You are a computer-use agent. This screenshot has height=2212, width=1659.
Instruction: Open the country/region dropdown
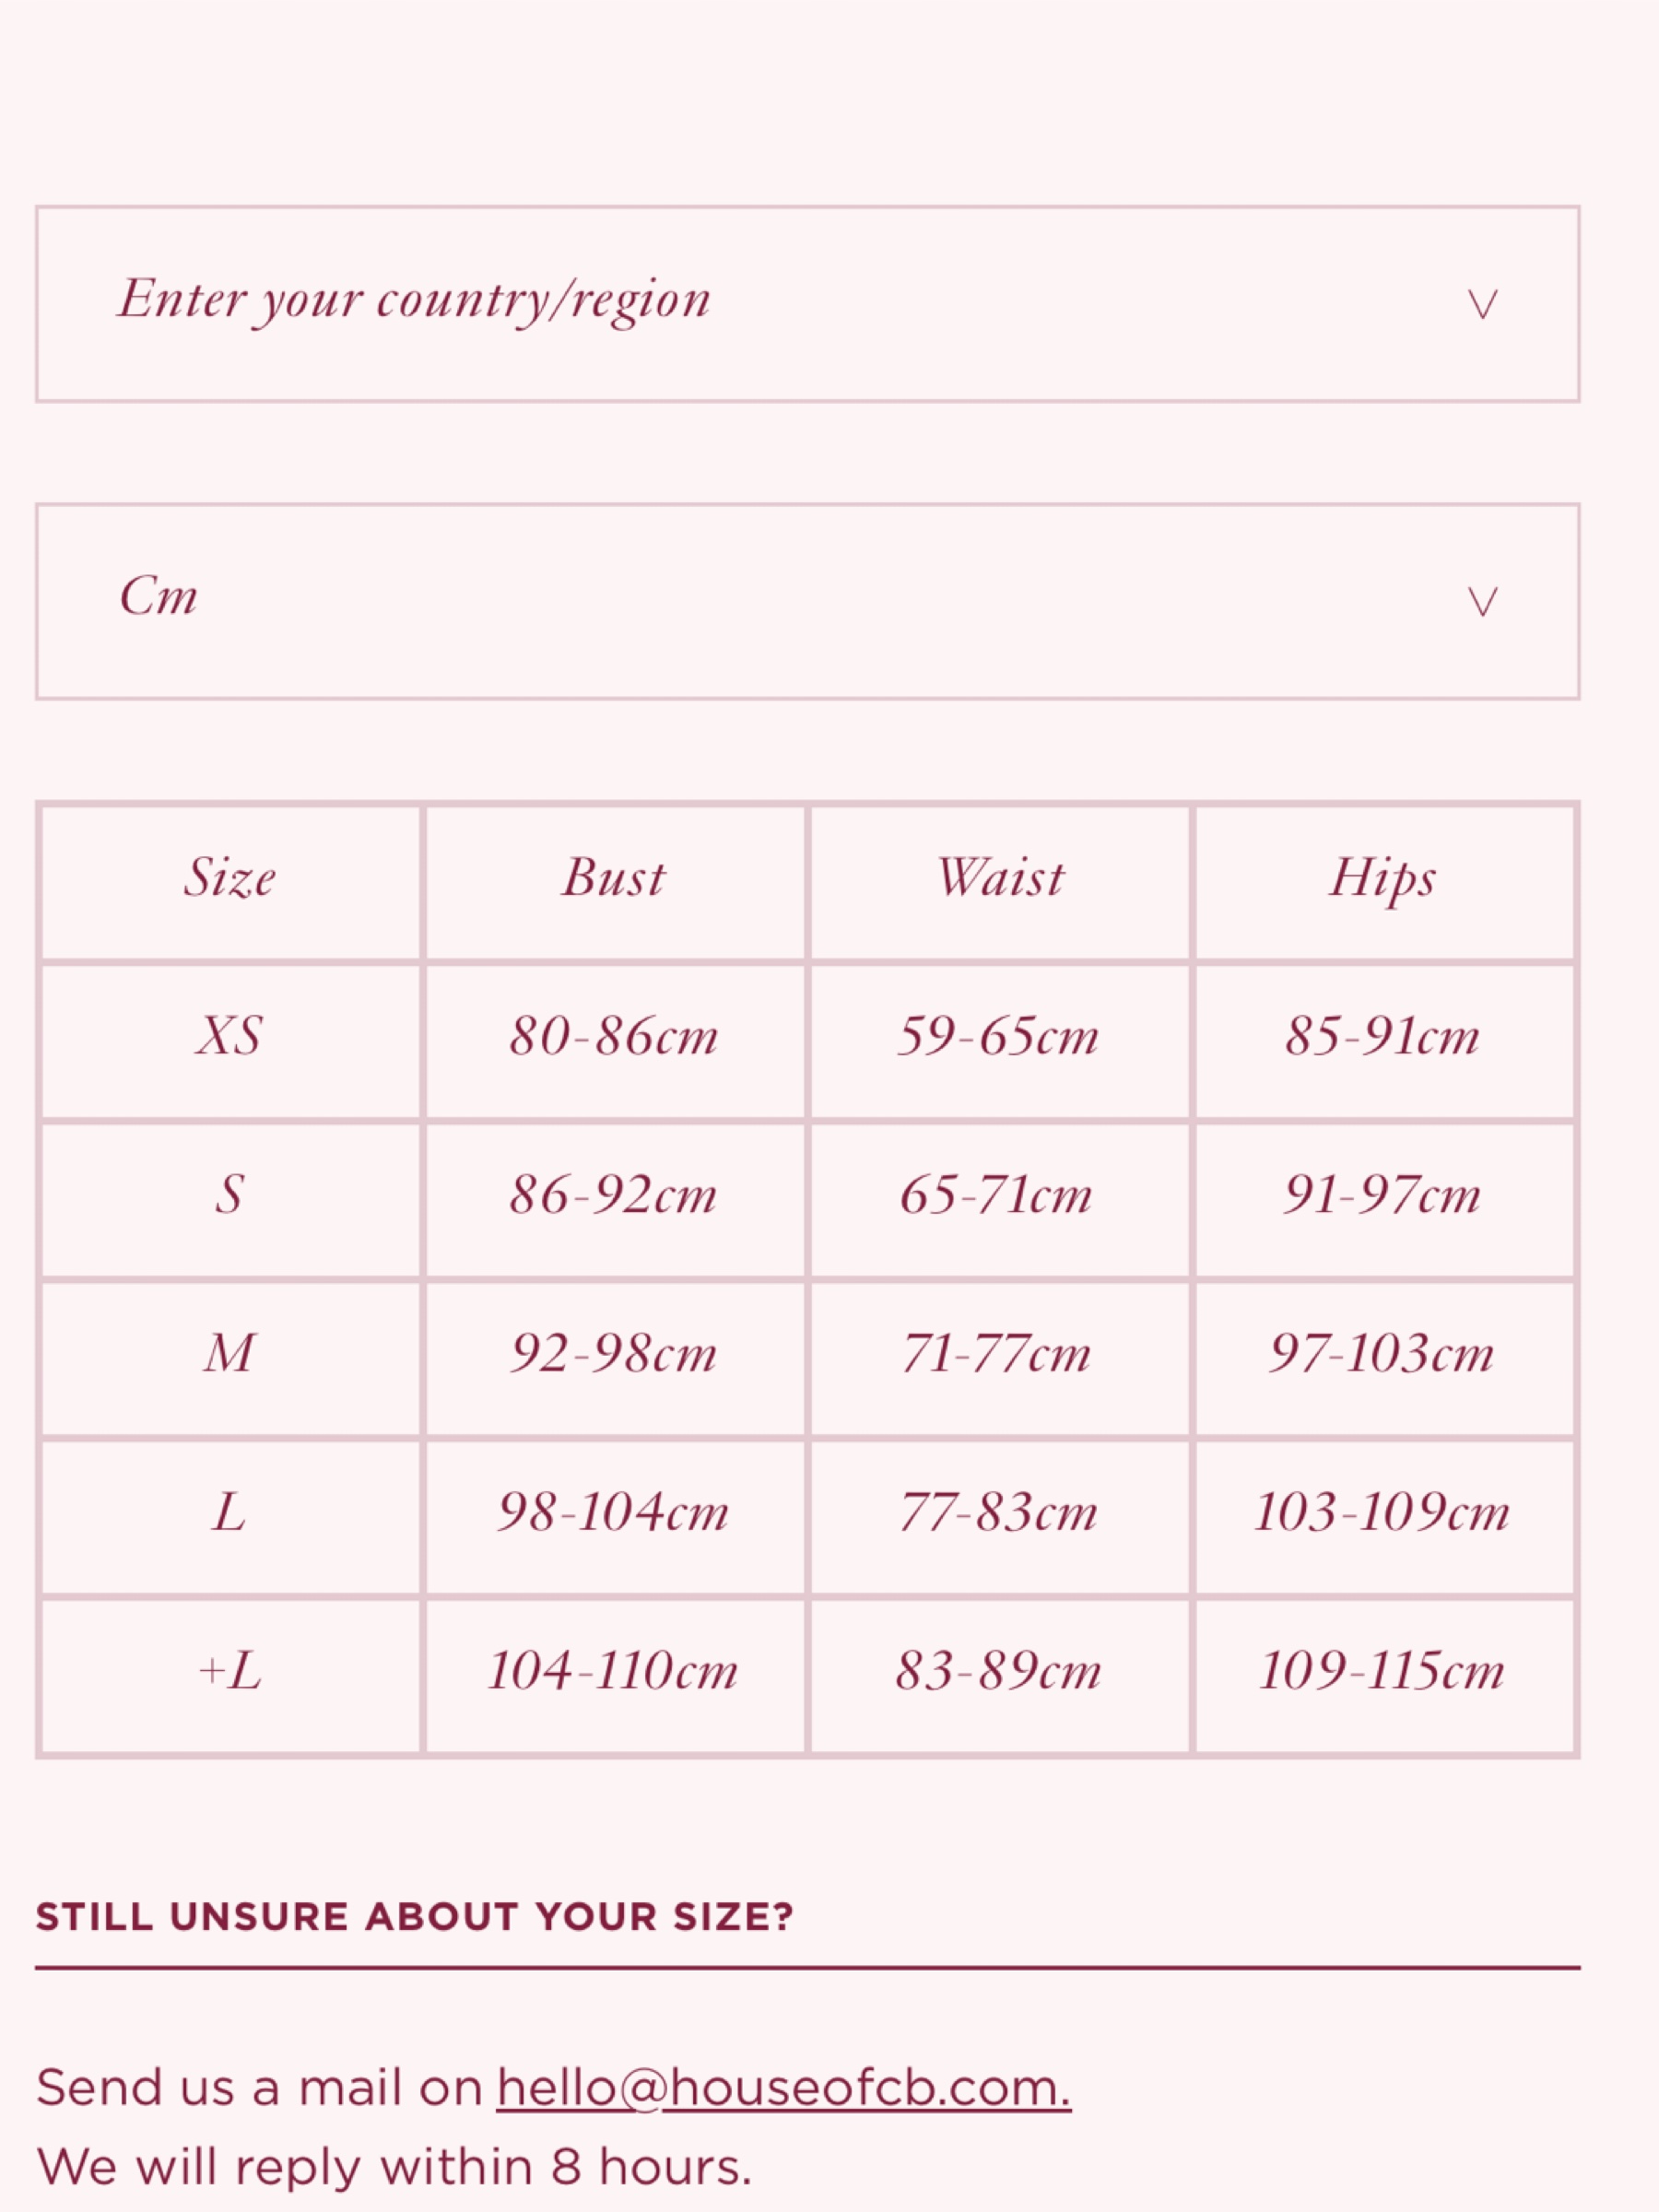pyautogui.click(x=807, y=304)
